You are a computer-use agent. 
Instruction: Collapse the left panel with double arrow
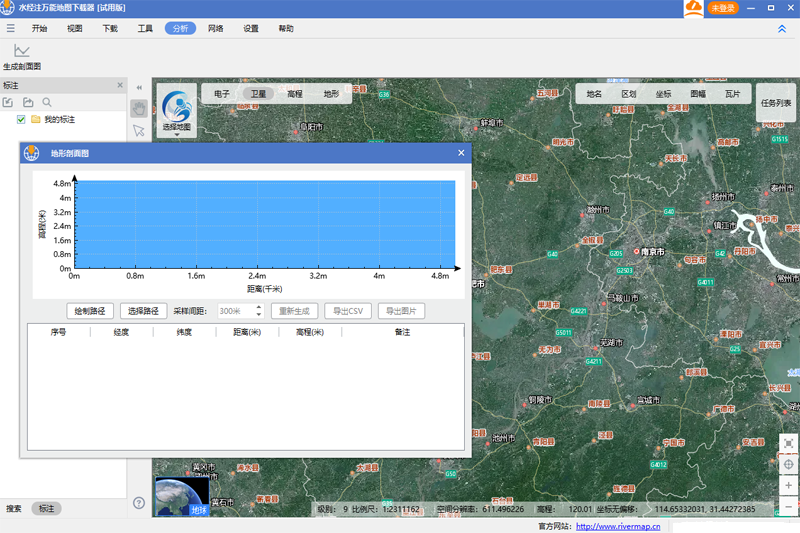[x=139, y=88]
